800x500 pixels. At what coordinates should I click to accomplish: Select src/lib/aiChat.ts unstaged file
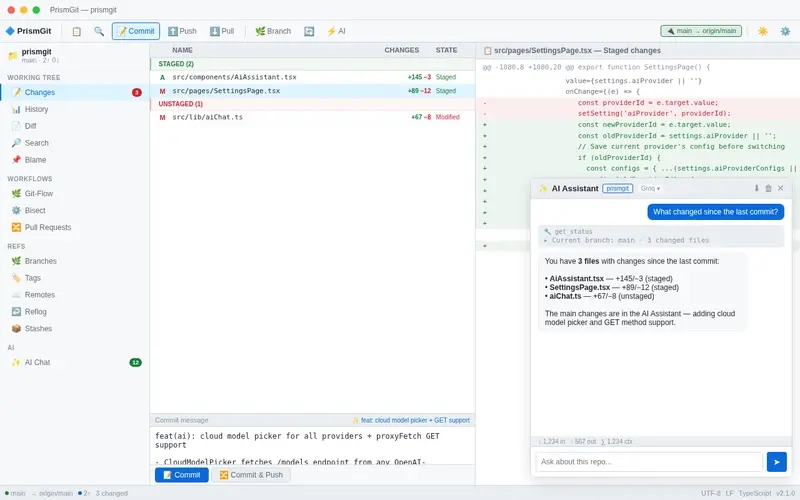pos(313,117)
